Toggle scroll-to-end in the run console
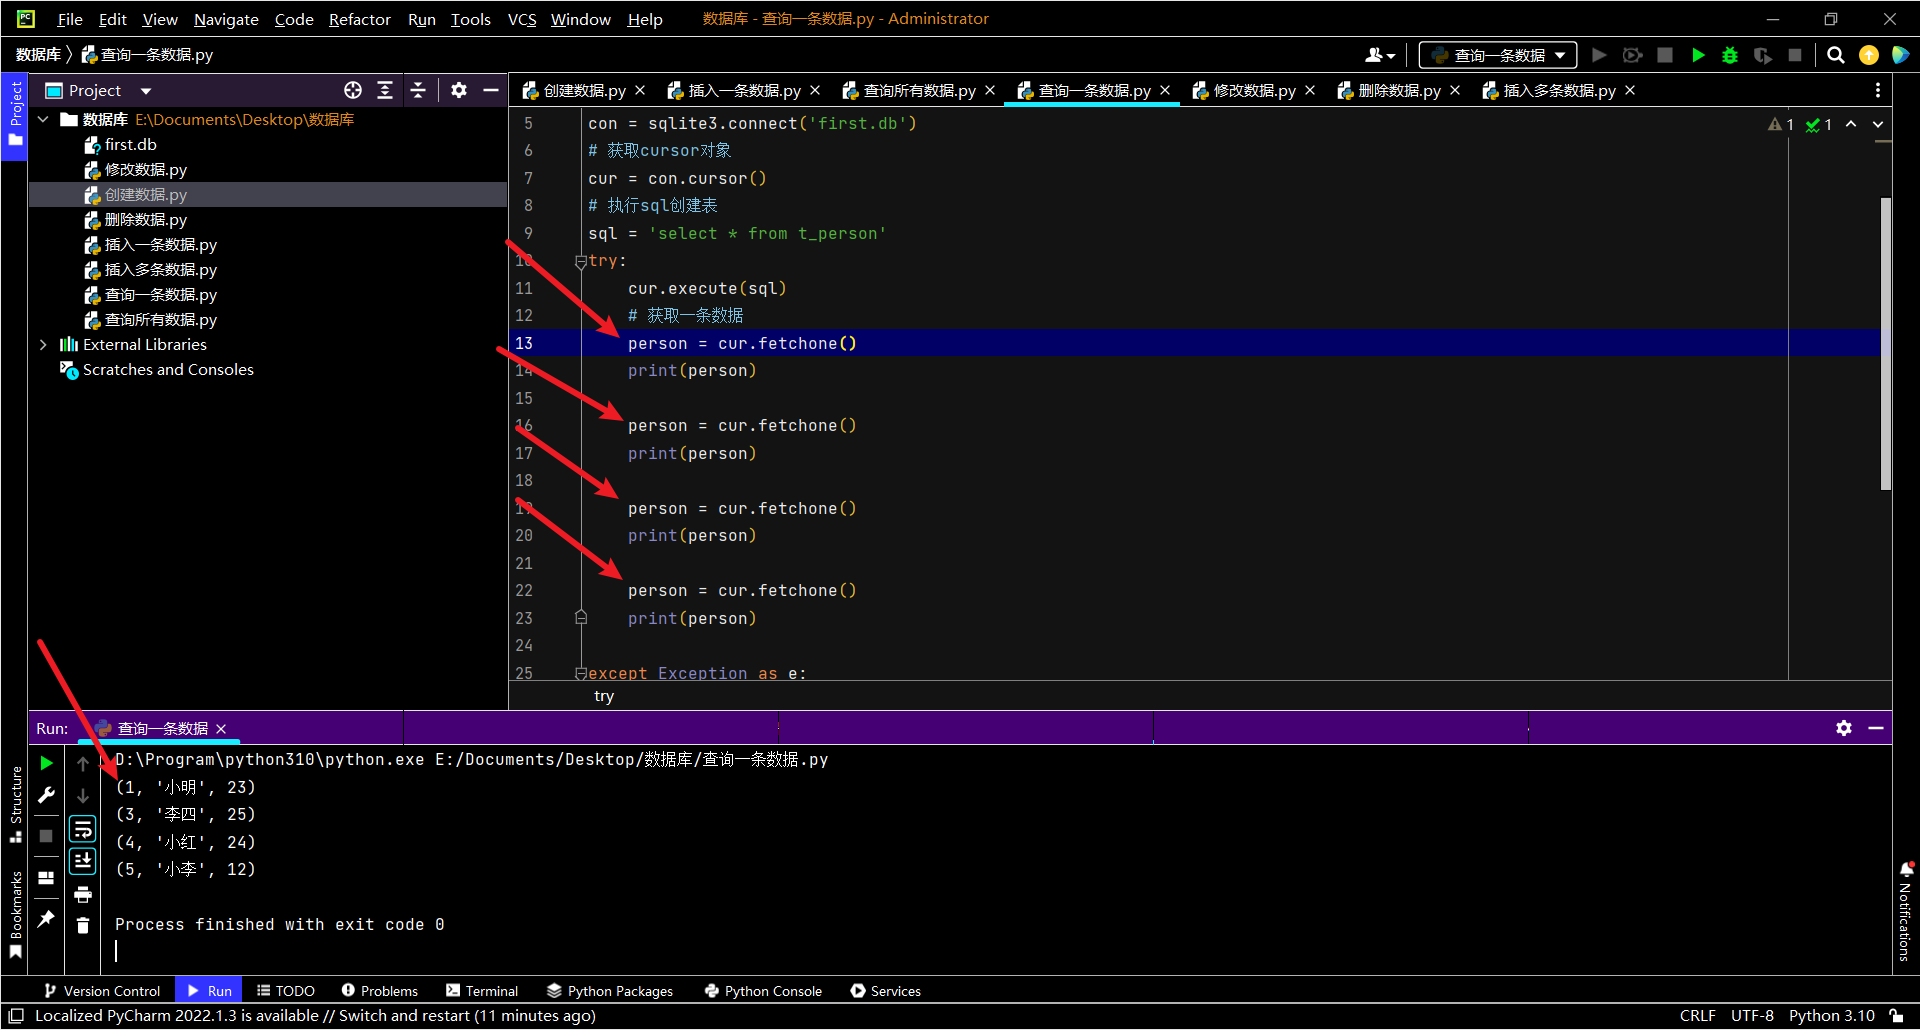Image resolution: width=1920 pixels, height=1030 pixels. (83, 860)
